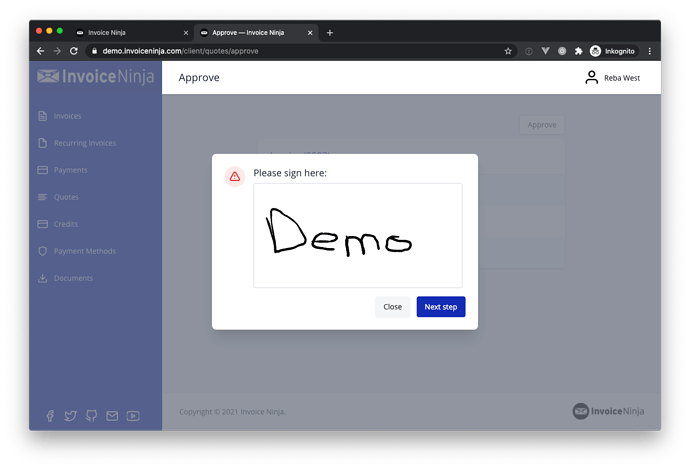
Task: Click the Next step button
Action: pos(440,307)
